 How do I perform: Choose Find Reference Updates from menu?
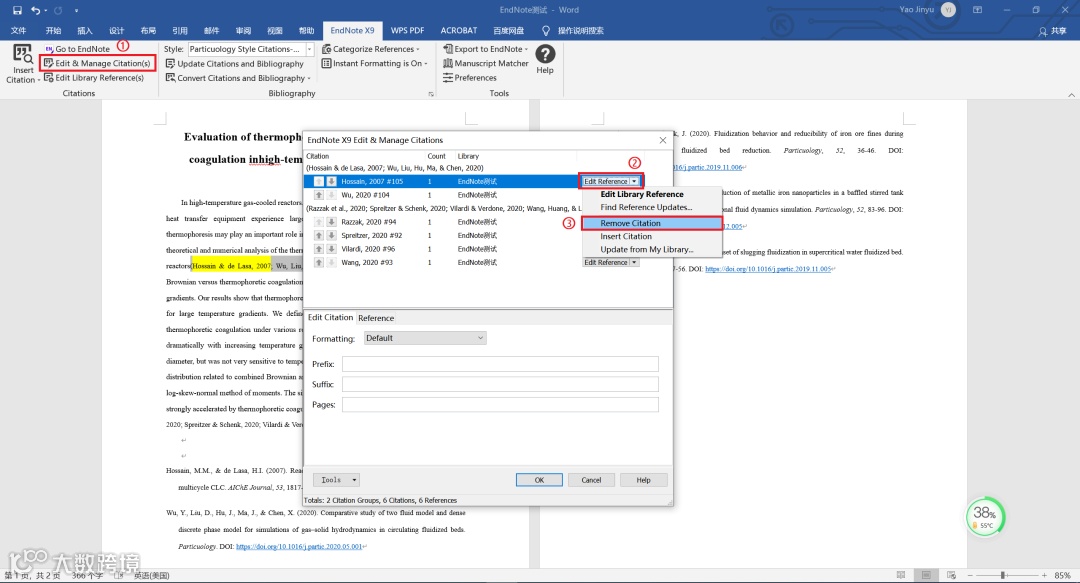click(x=645, y=207)
